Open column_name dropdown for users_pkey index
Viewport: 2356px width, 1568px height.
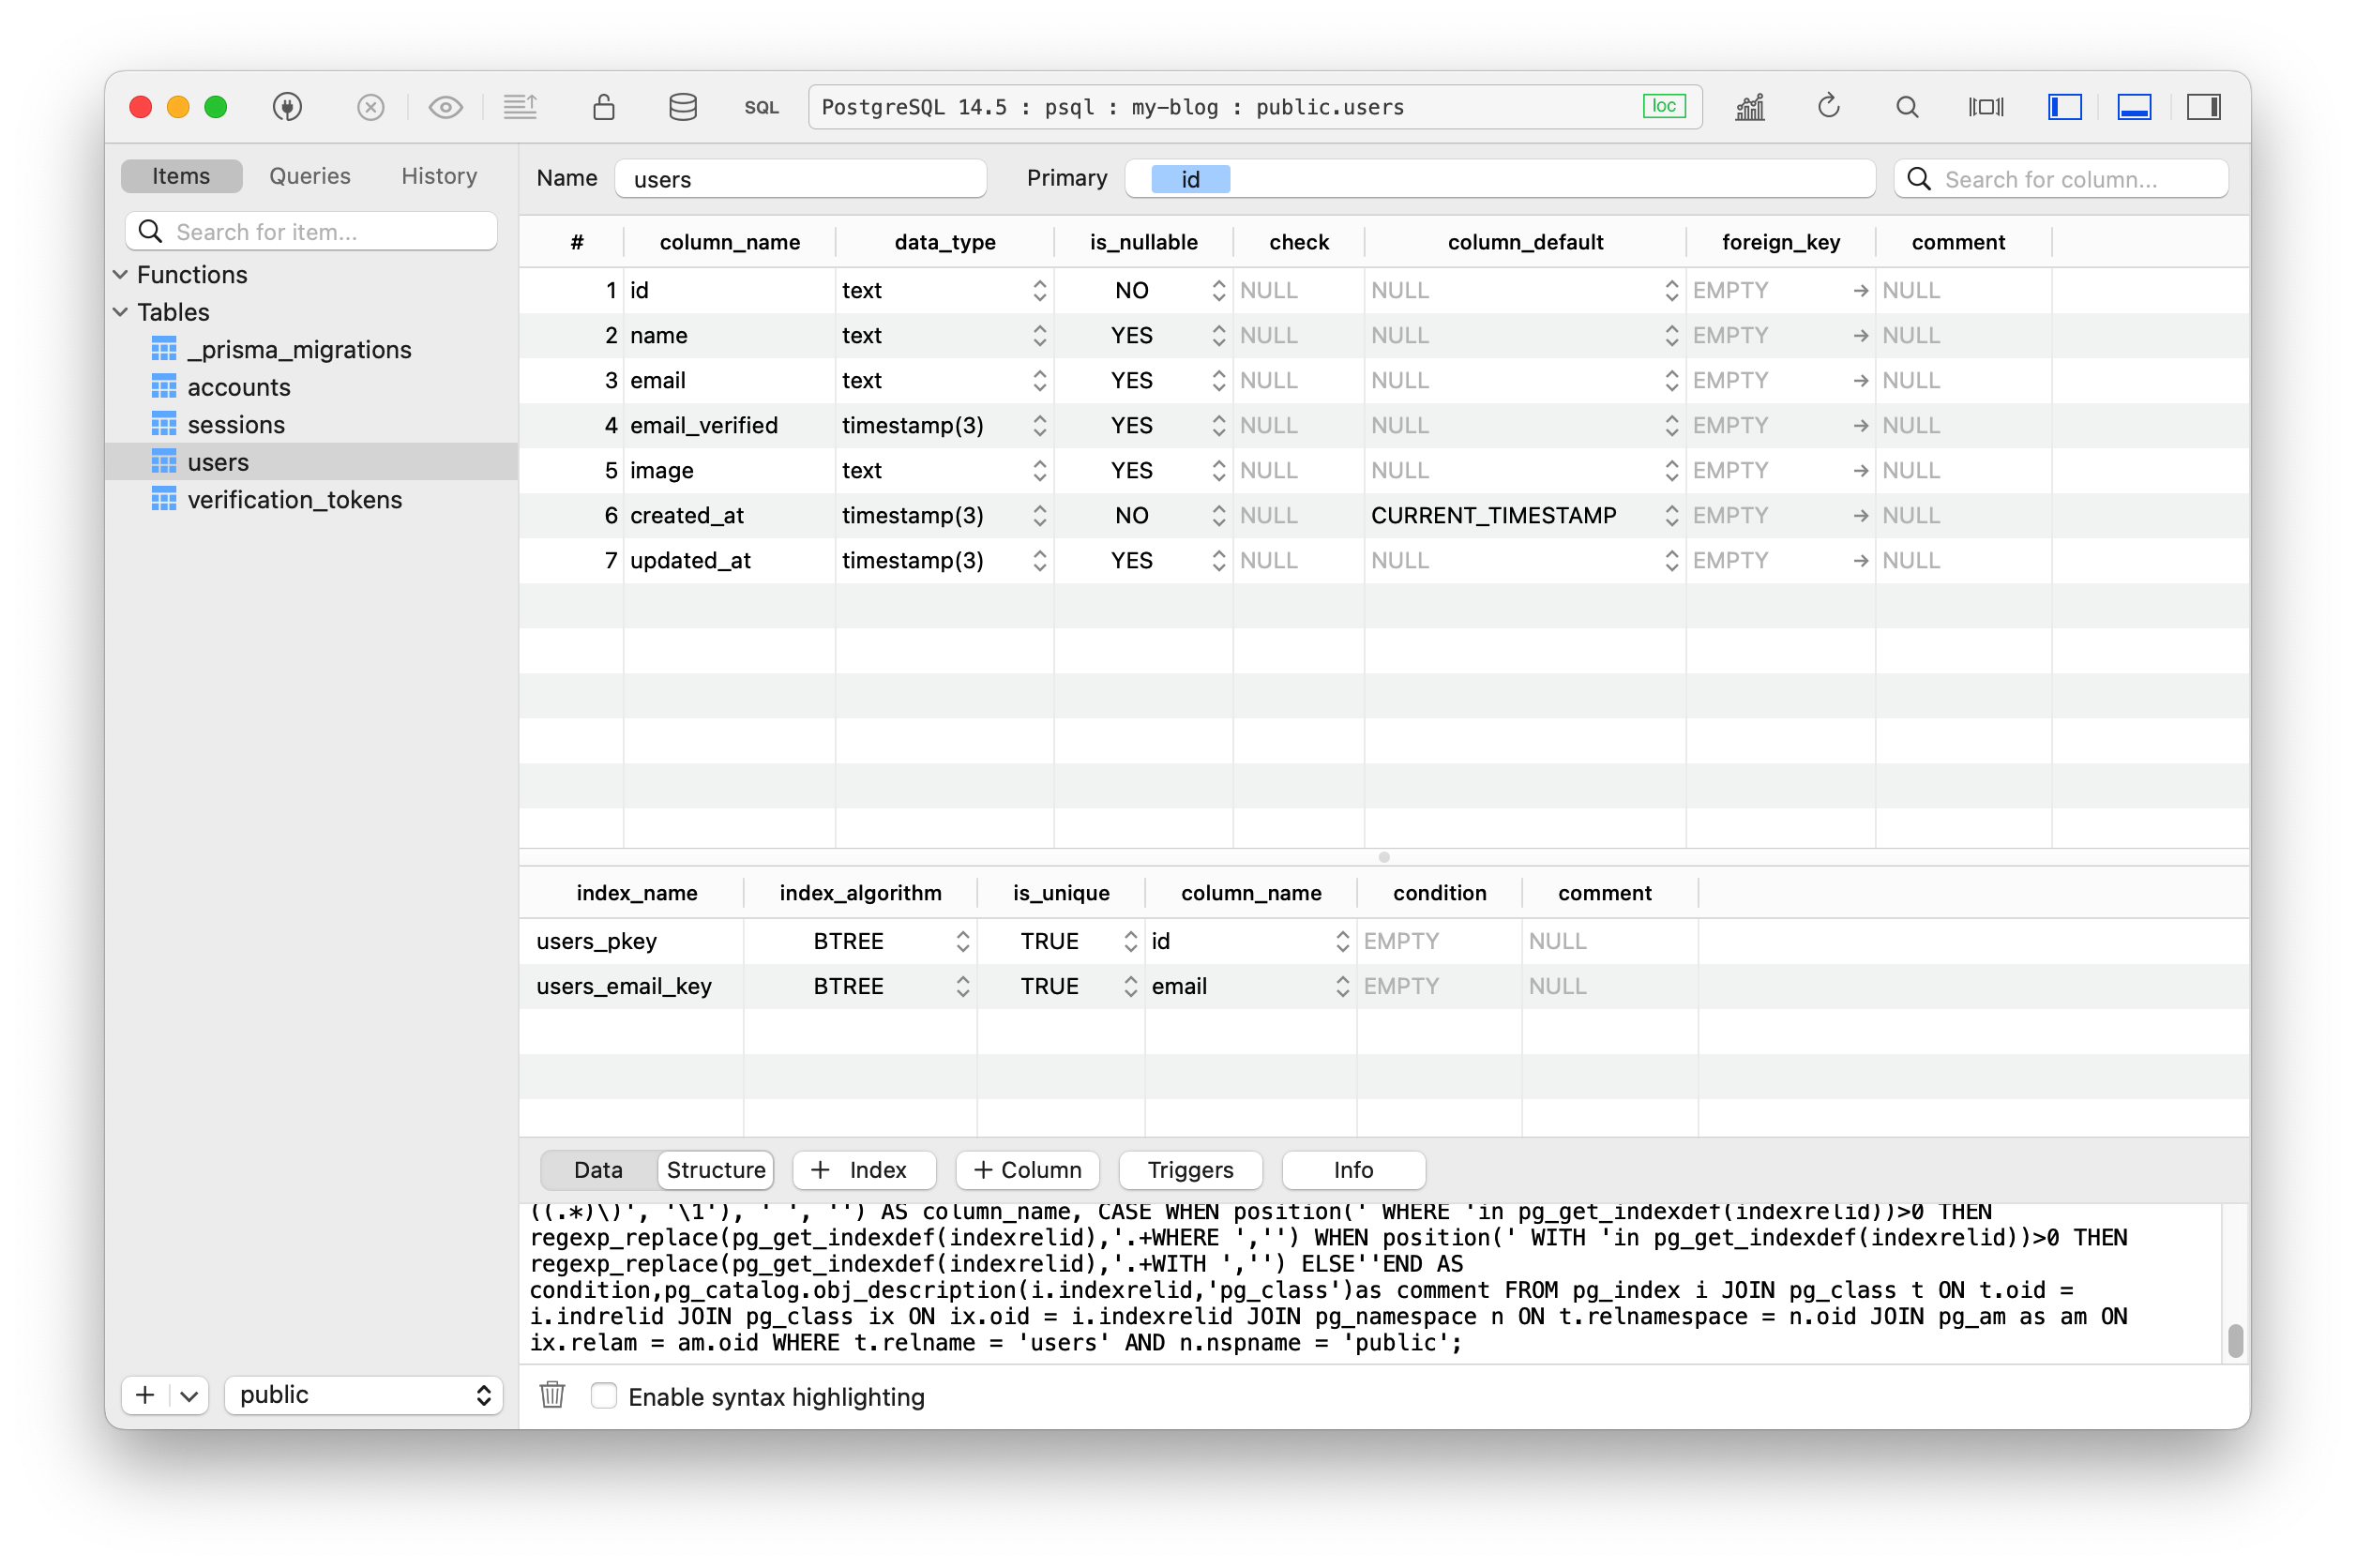click(x=1342, y=941)
